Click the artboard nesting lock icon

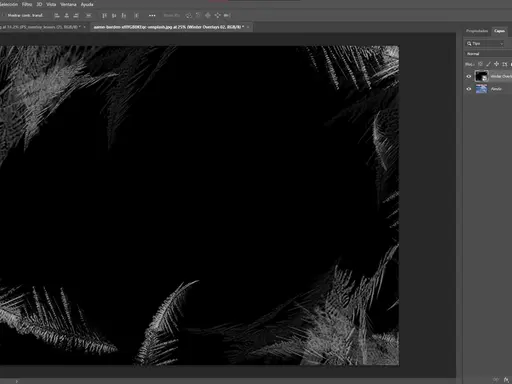pyautogui.click(x=504, y=64)
